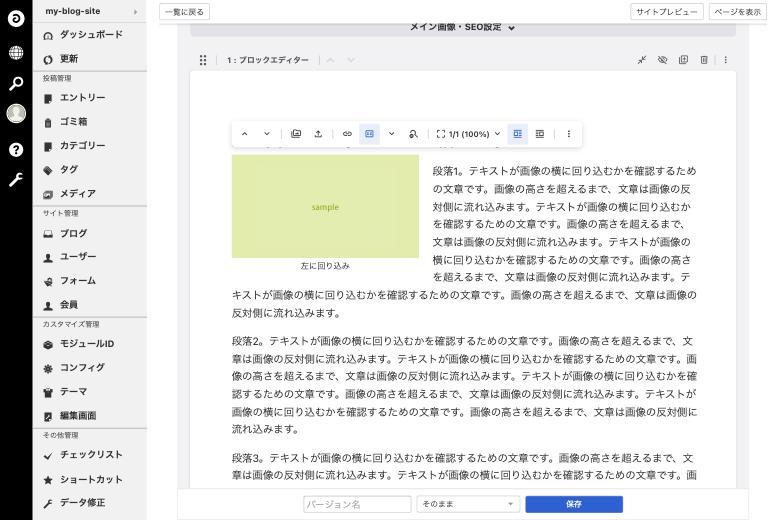Open the globe site icon in black rail
The height and width of the screenshot is (520, 780).
(x=16, y=52)
